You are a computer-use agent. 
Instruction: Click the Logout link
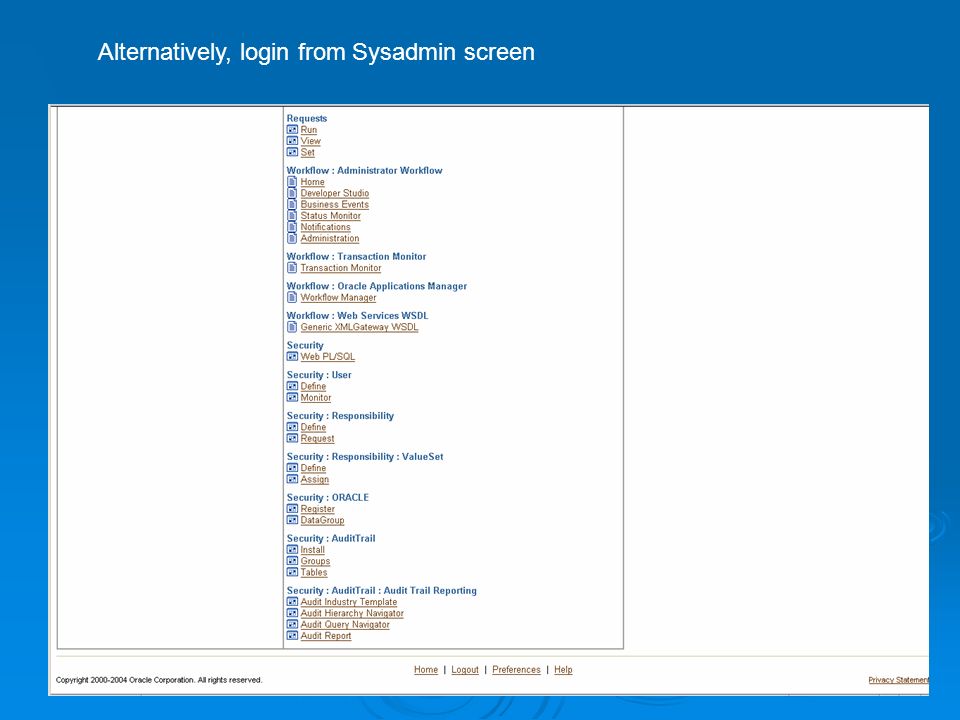click(465, 670)
